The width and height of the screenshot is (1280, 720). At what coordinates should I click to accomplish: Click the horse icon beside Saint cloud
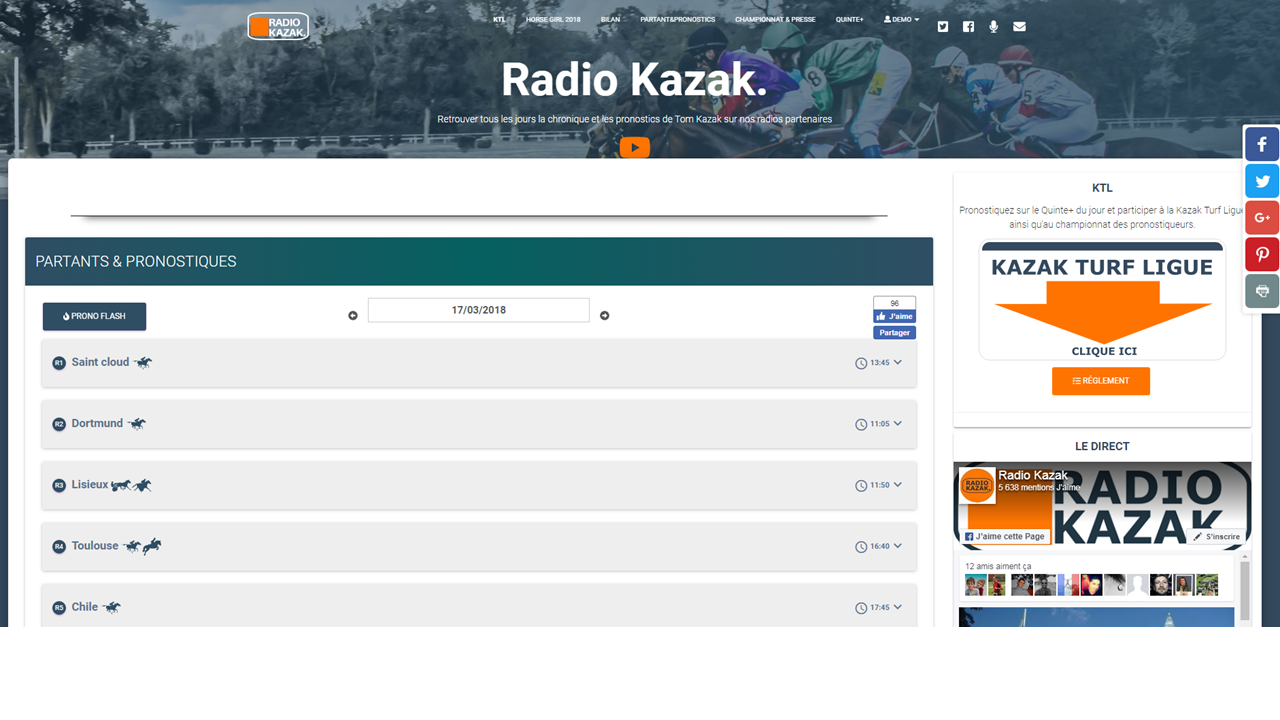coord(143,362)
